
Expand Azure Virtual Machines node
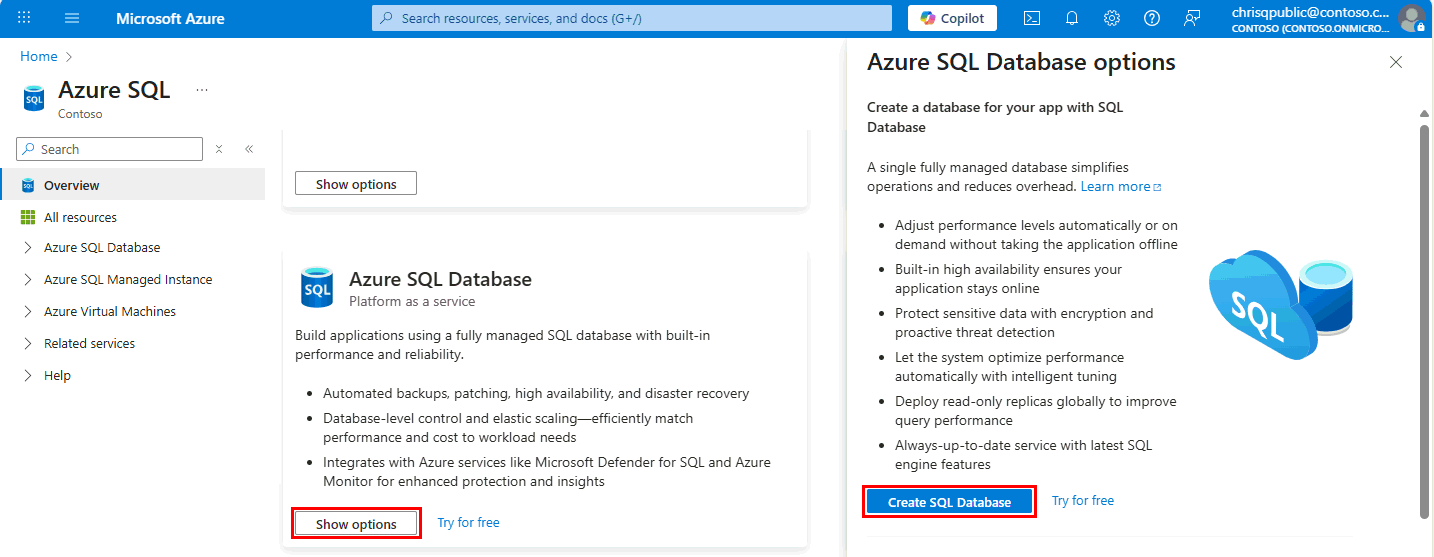tap(27, 312)
